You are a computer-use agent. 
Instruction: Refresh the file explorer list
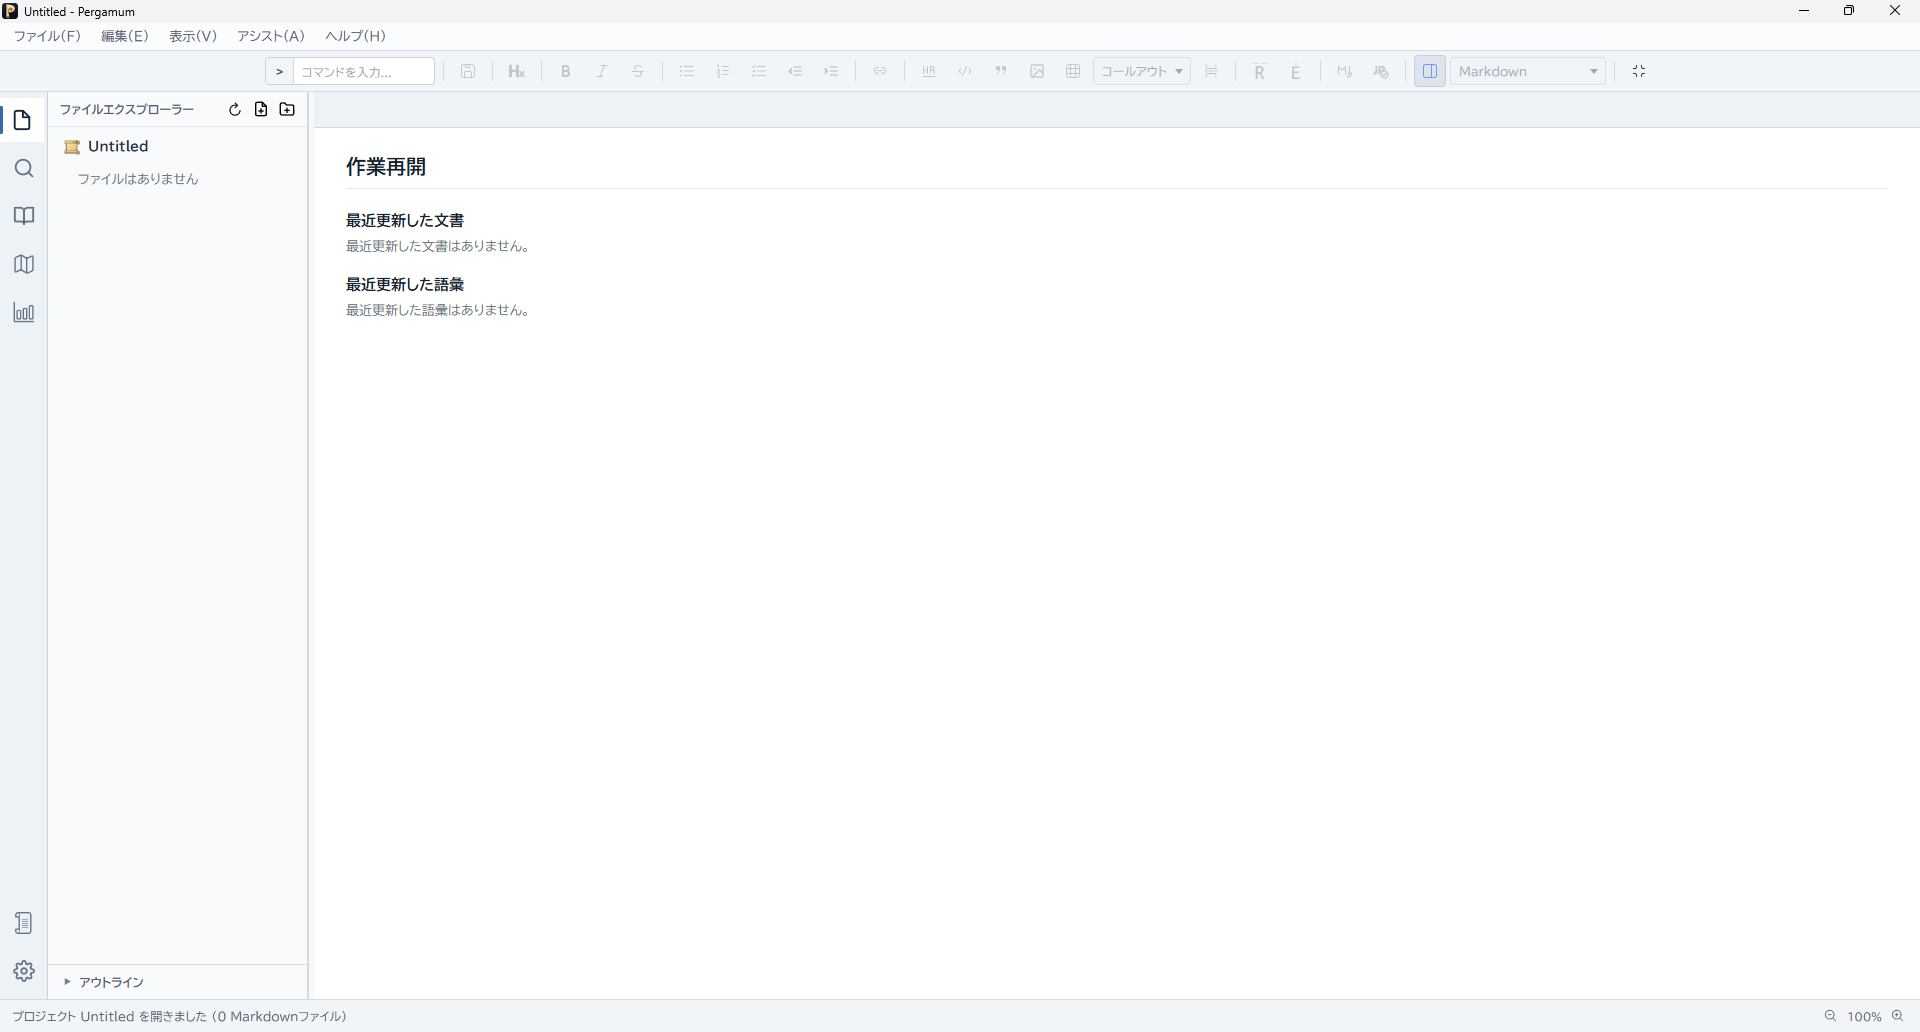click(x=235, y=110)
